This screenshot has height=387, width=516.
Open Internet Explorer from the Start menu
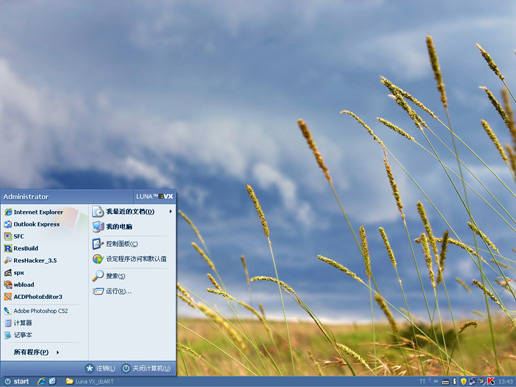[34, 212]
